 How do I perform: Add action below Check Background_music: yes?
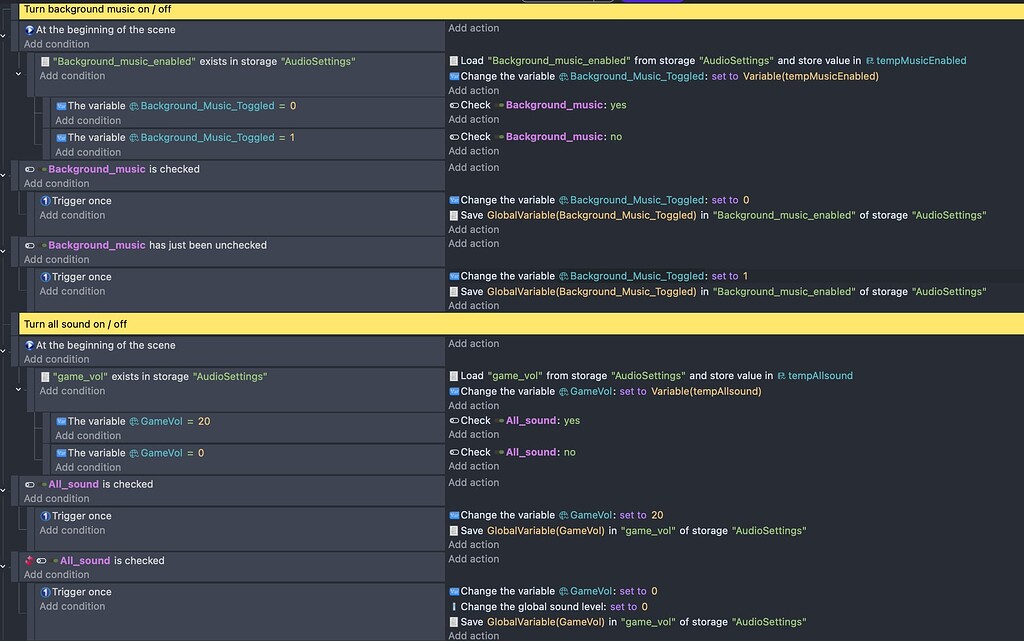(473, 119)
